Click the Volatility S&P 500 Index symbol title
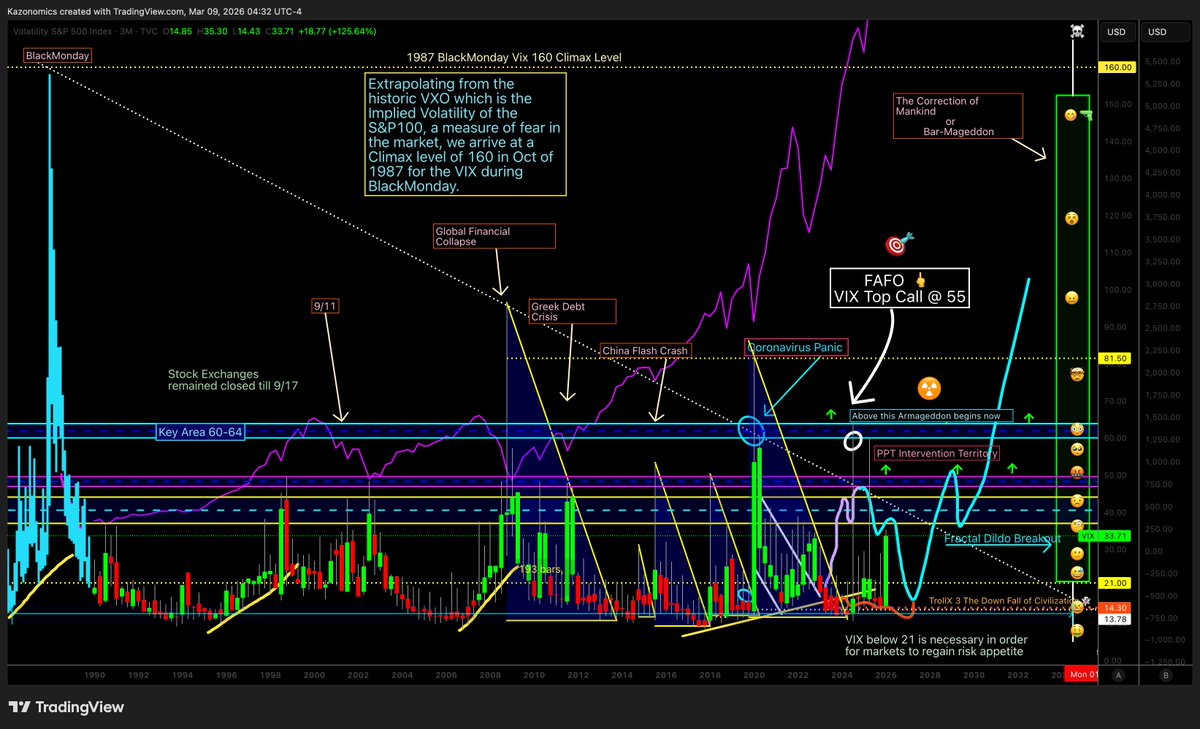 (x=63, y=32)
